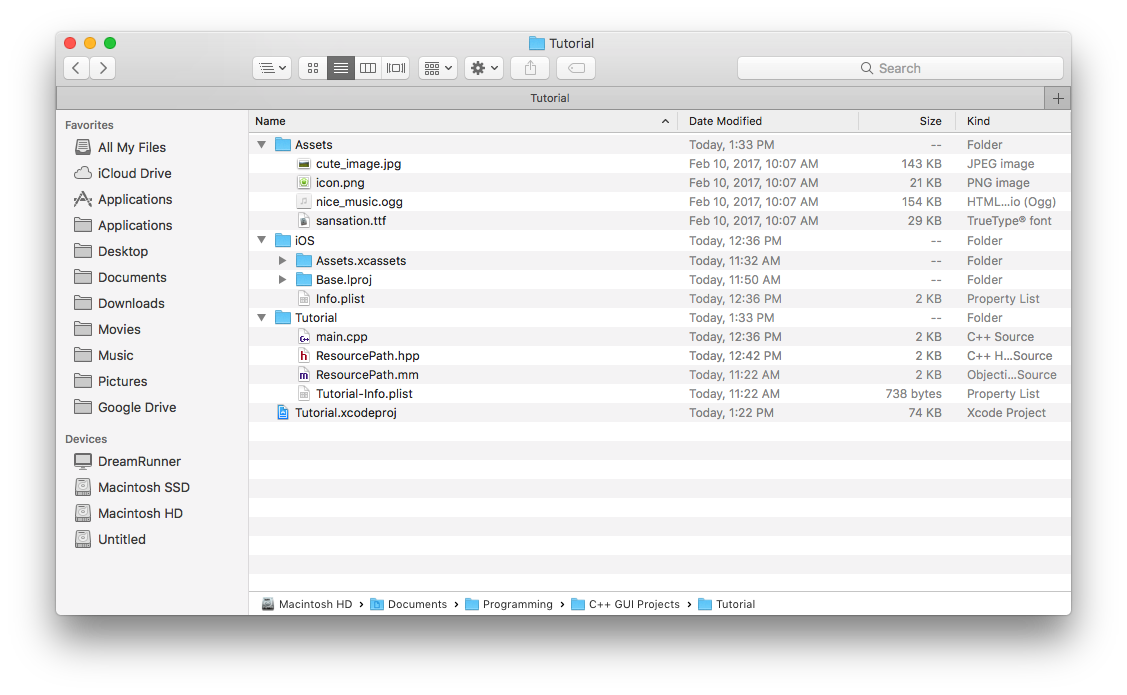Open the Share menu icon
The height and width of the screenshot is (695, 1127).
pos(529,67)
